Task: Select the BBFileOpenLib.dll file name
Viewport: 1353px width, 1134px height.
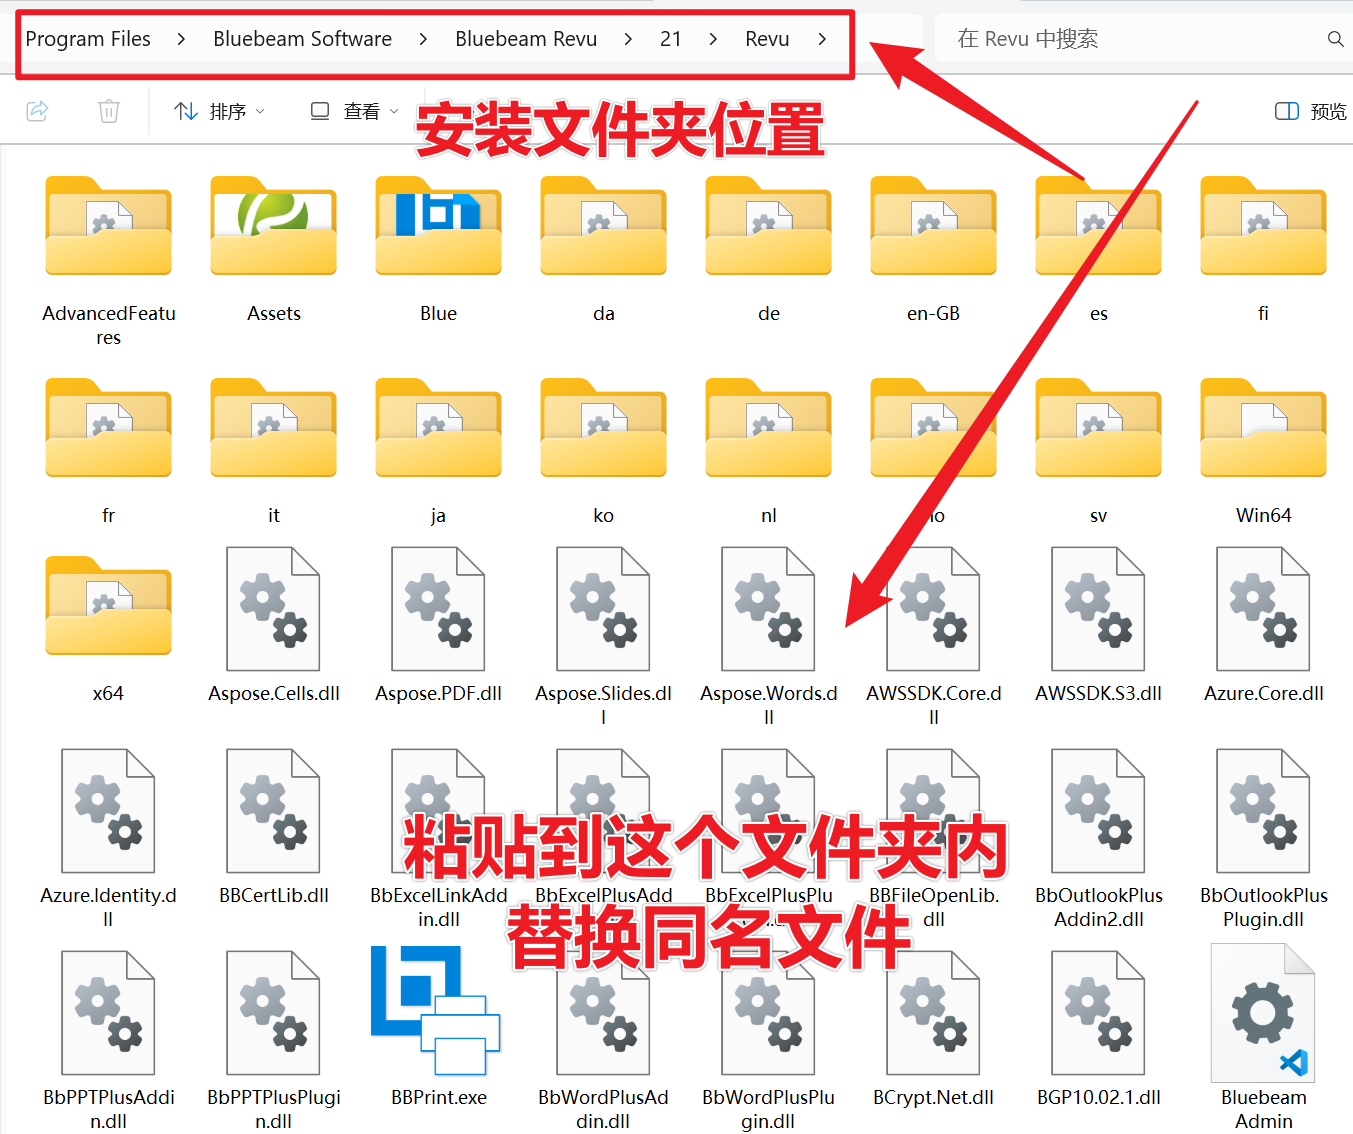Action: 933,907
